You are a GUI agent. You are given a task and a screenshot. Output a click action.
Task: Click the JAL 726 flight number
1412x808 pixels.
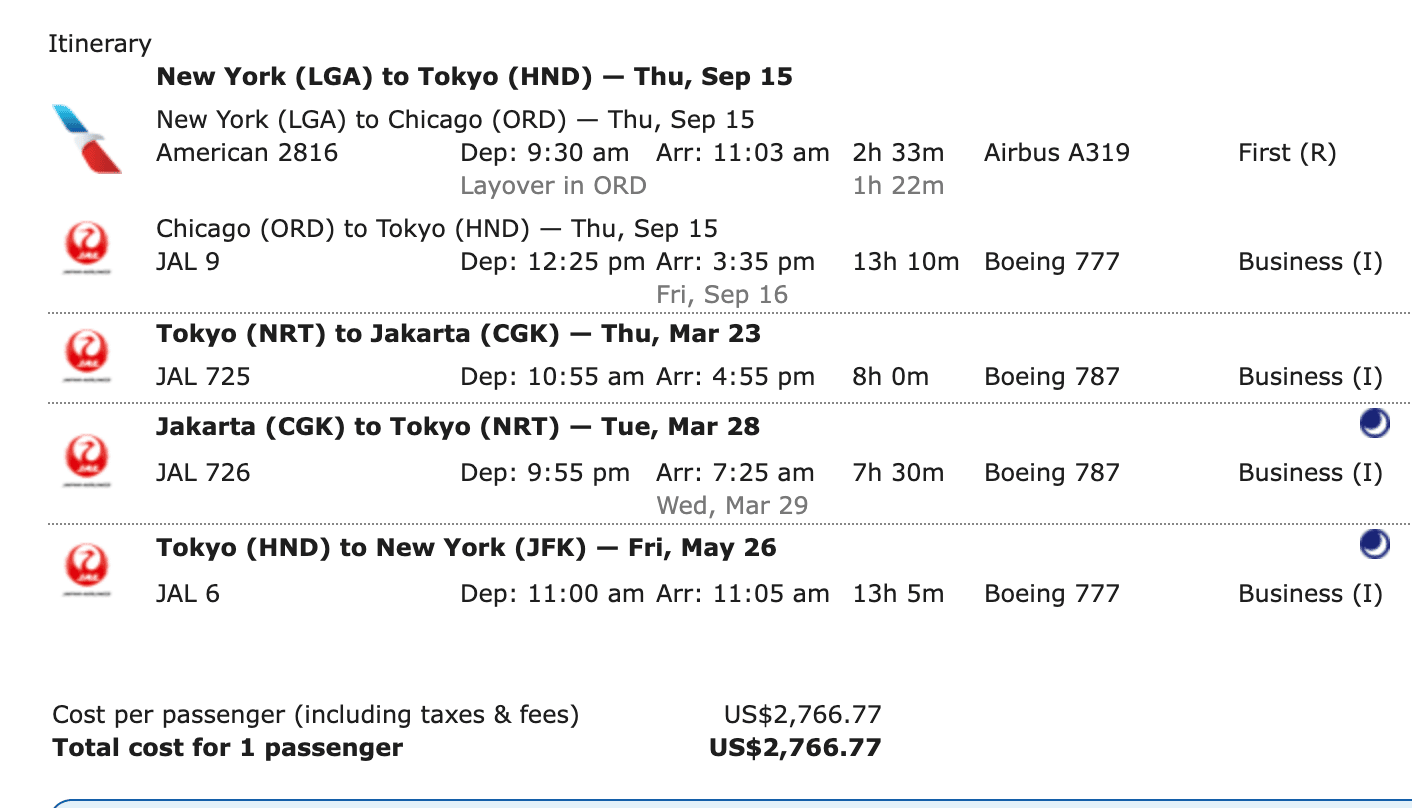tap(203, 473)
